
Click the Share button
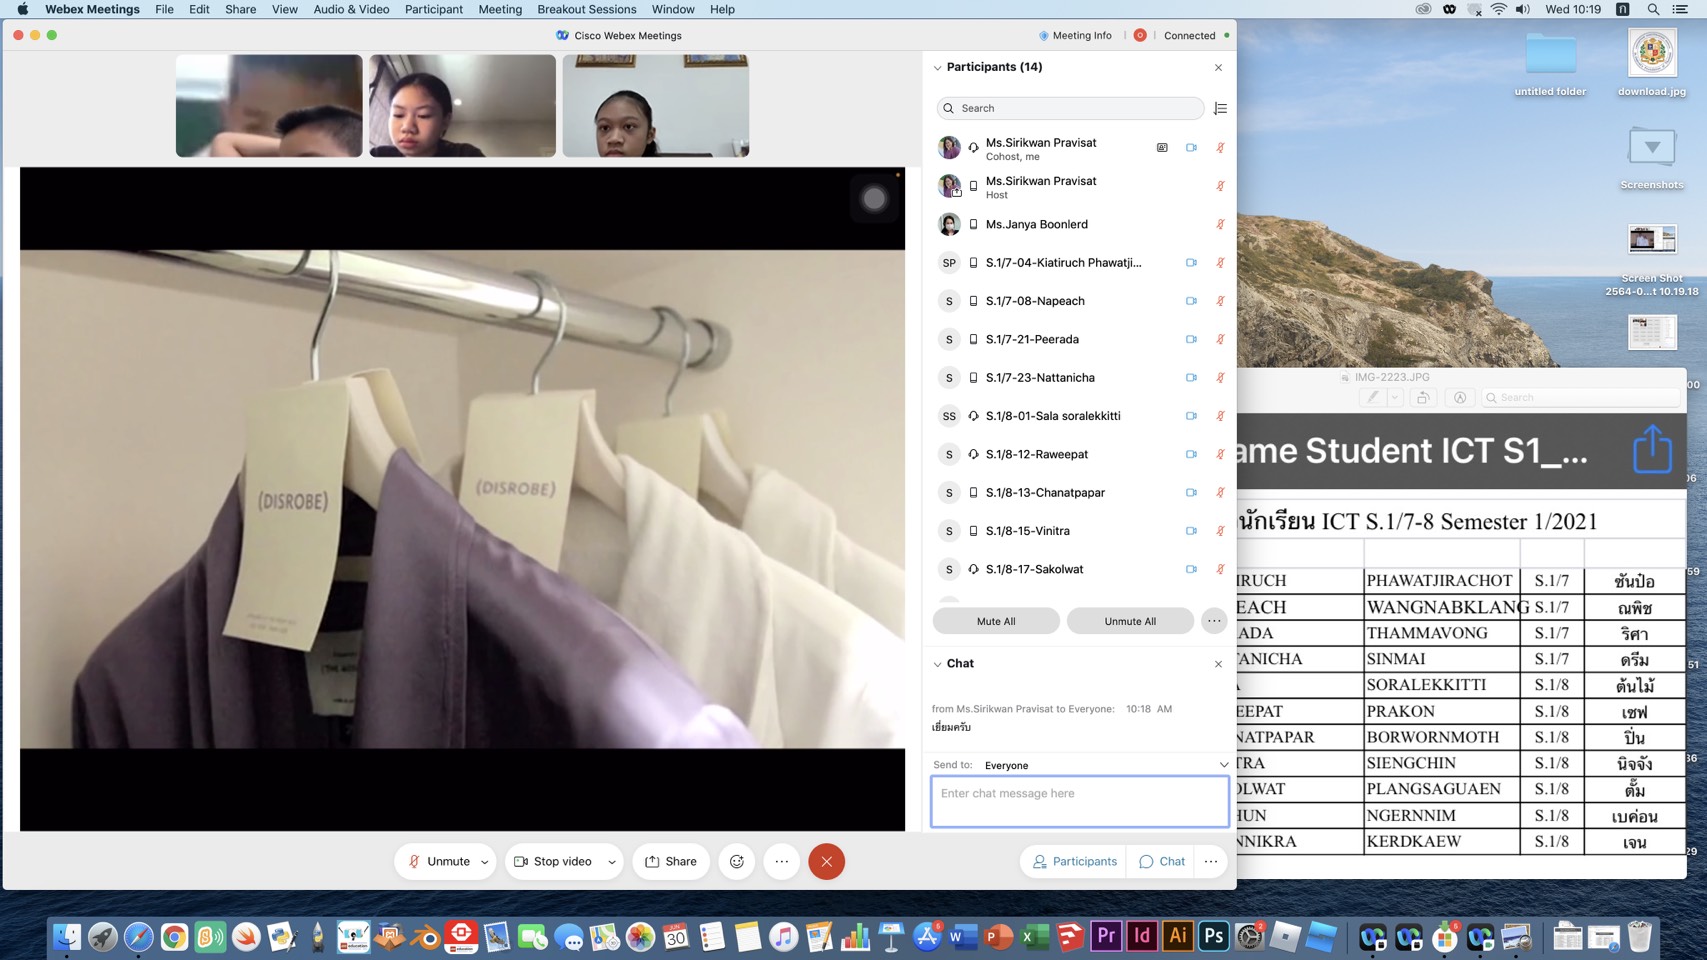point(671,861)
